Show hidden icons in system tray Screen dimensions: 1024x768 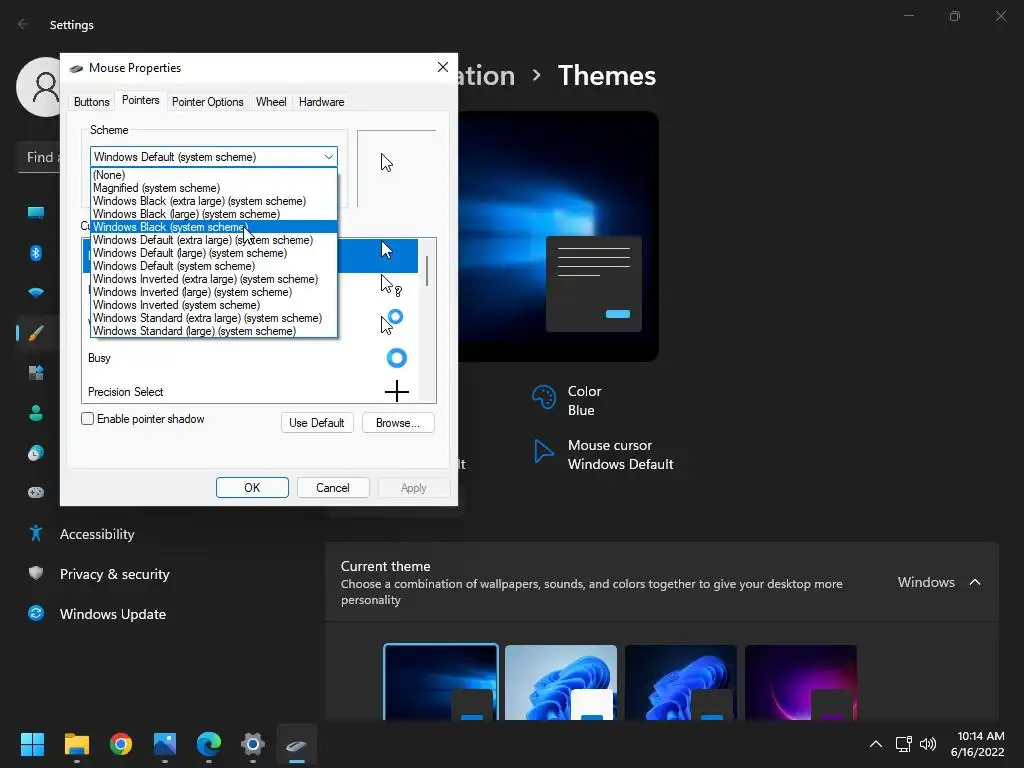pyautogui.click(x=876, y=744)
